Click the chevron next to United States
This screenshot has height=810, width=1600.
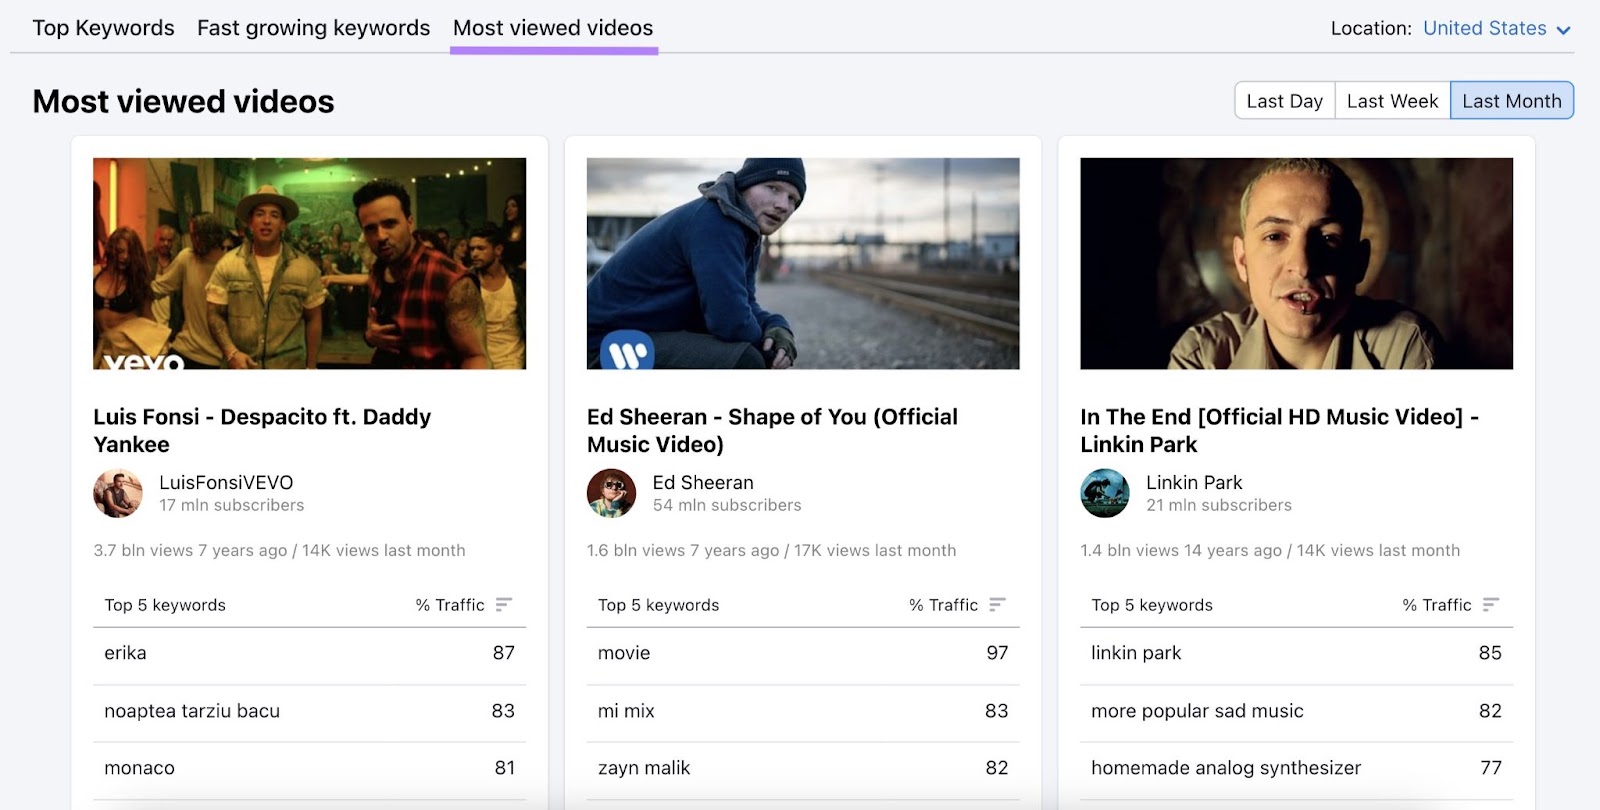[x=1563, y=30]
